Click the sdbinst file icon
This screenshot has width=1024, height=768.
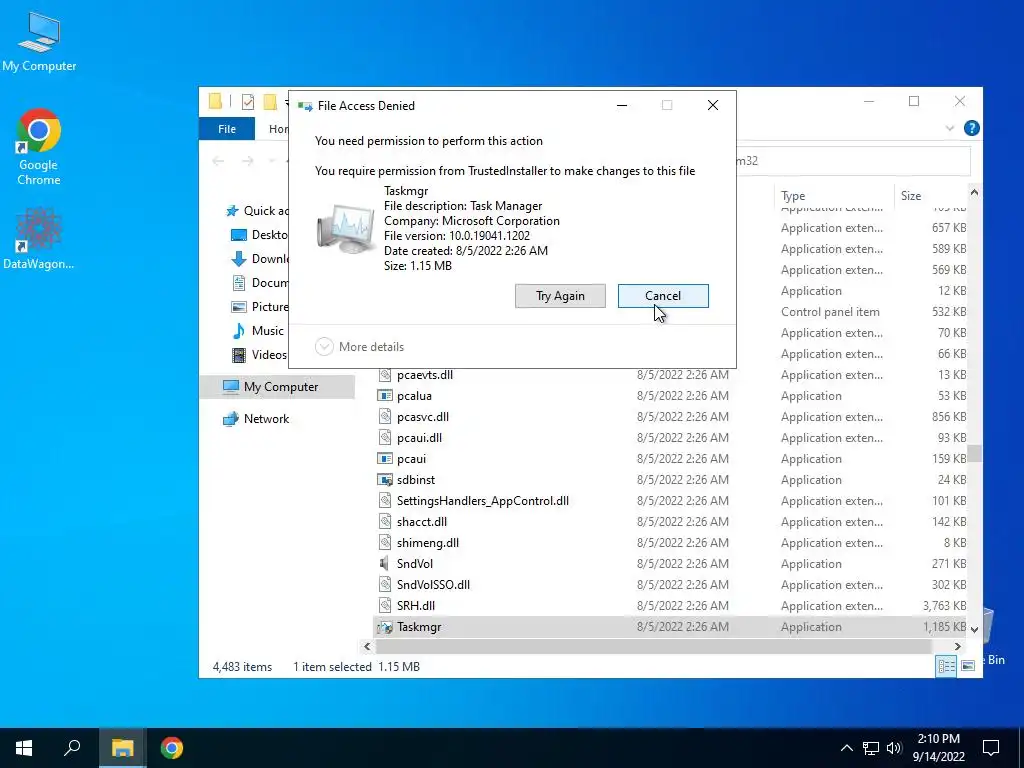385,479
